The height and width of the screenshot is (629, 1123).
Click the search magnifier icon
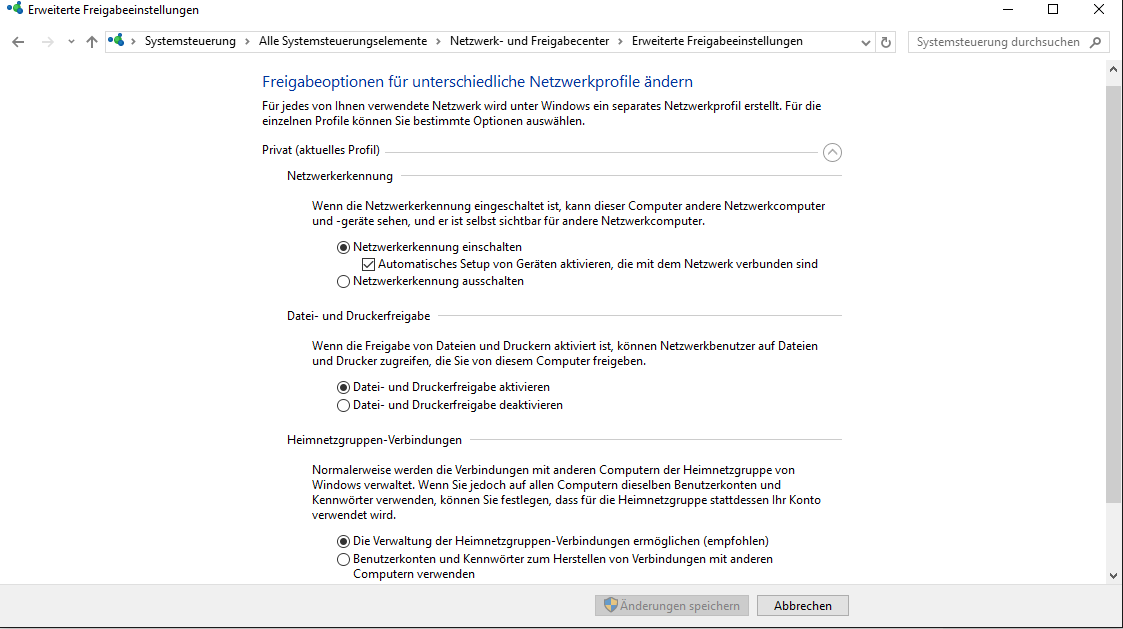[x=1095, y=42]
